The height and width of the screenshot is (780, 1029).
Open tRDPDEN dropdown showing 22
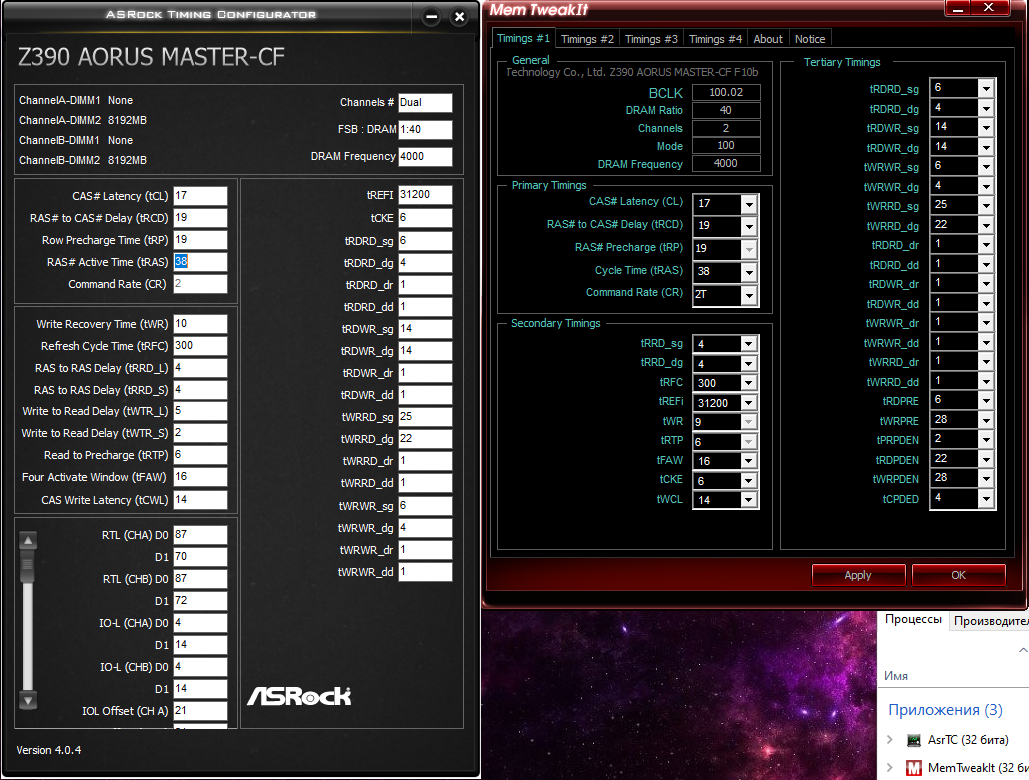(986, 459)
